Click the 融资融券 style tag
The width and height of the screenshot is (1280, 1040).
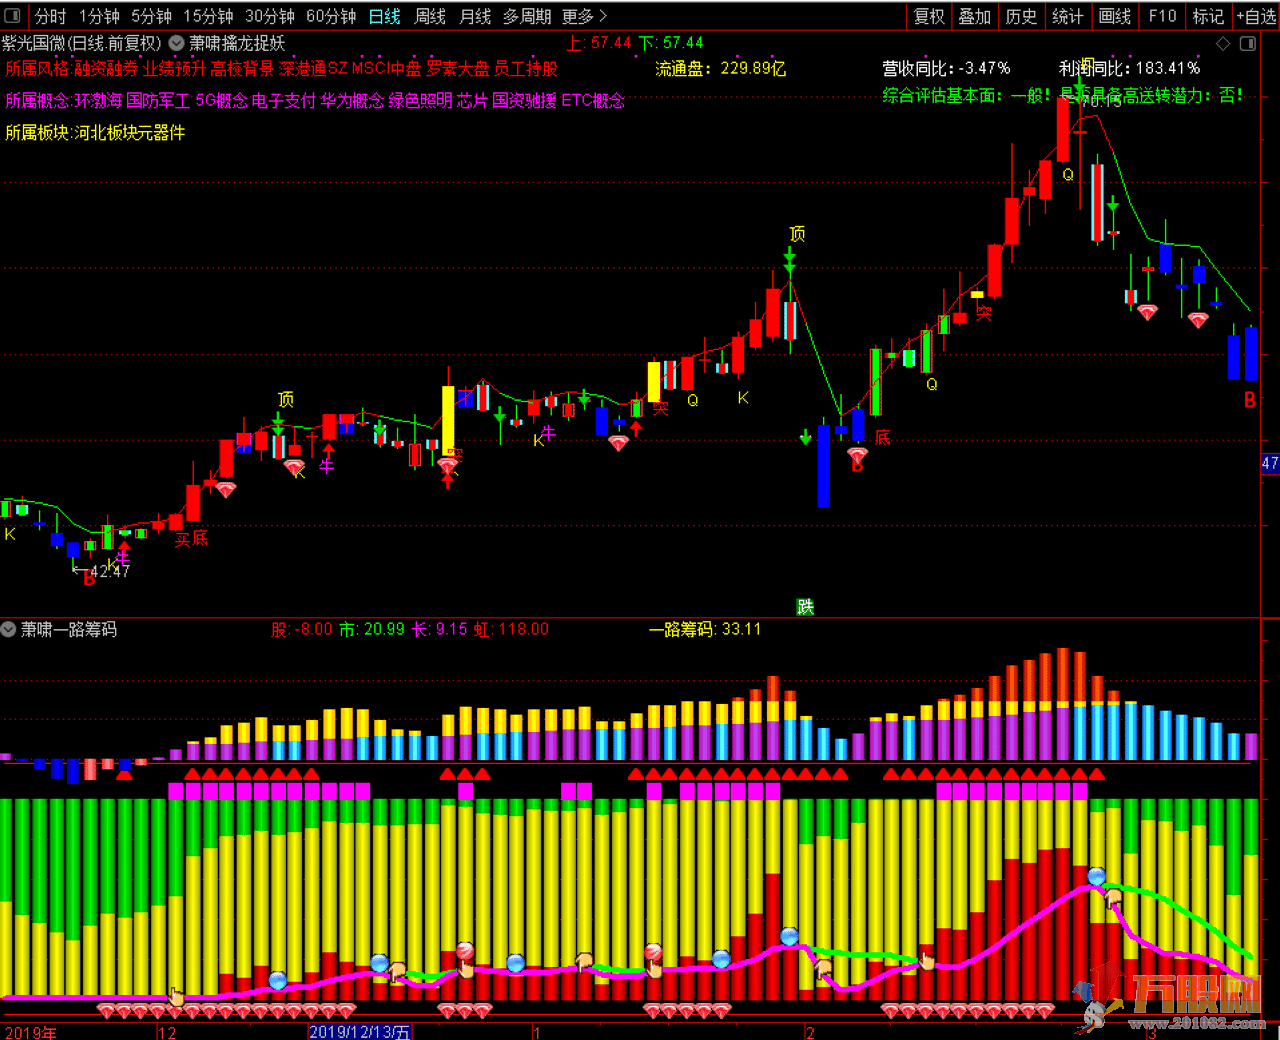click(105, 69)
